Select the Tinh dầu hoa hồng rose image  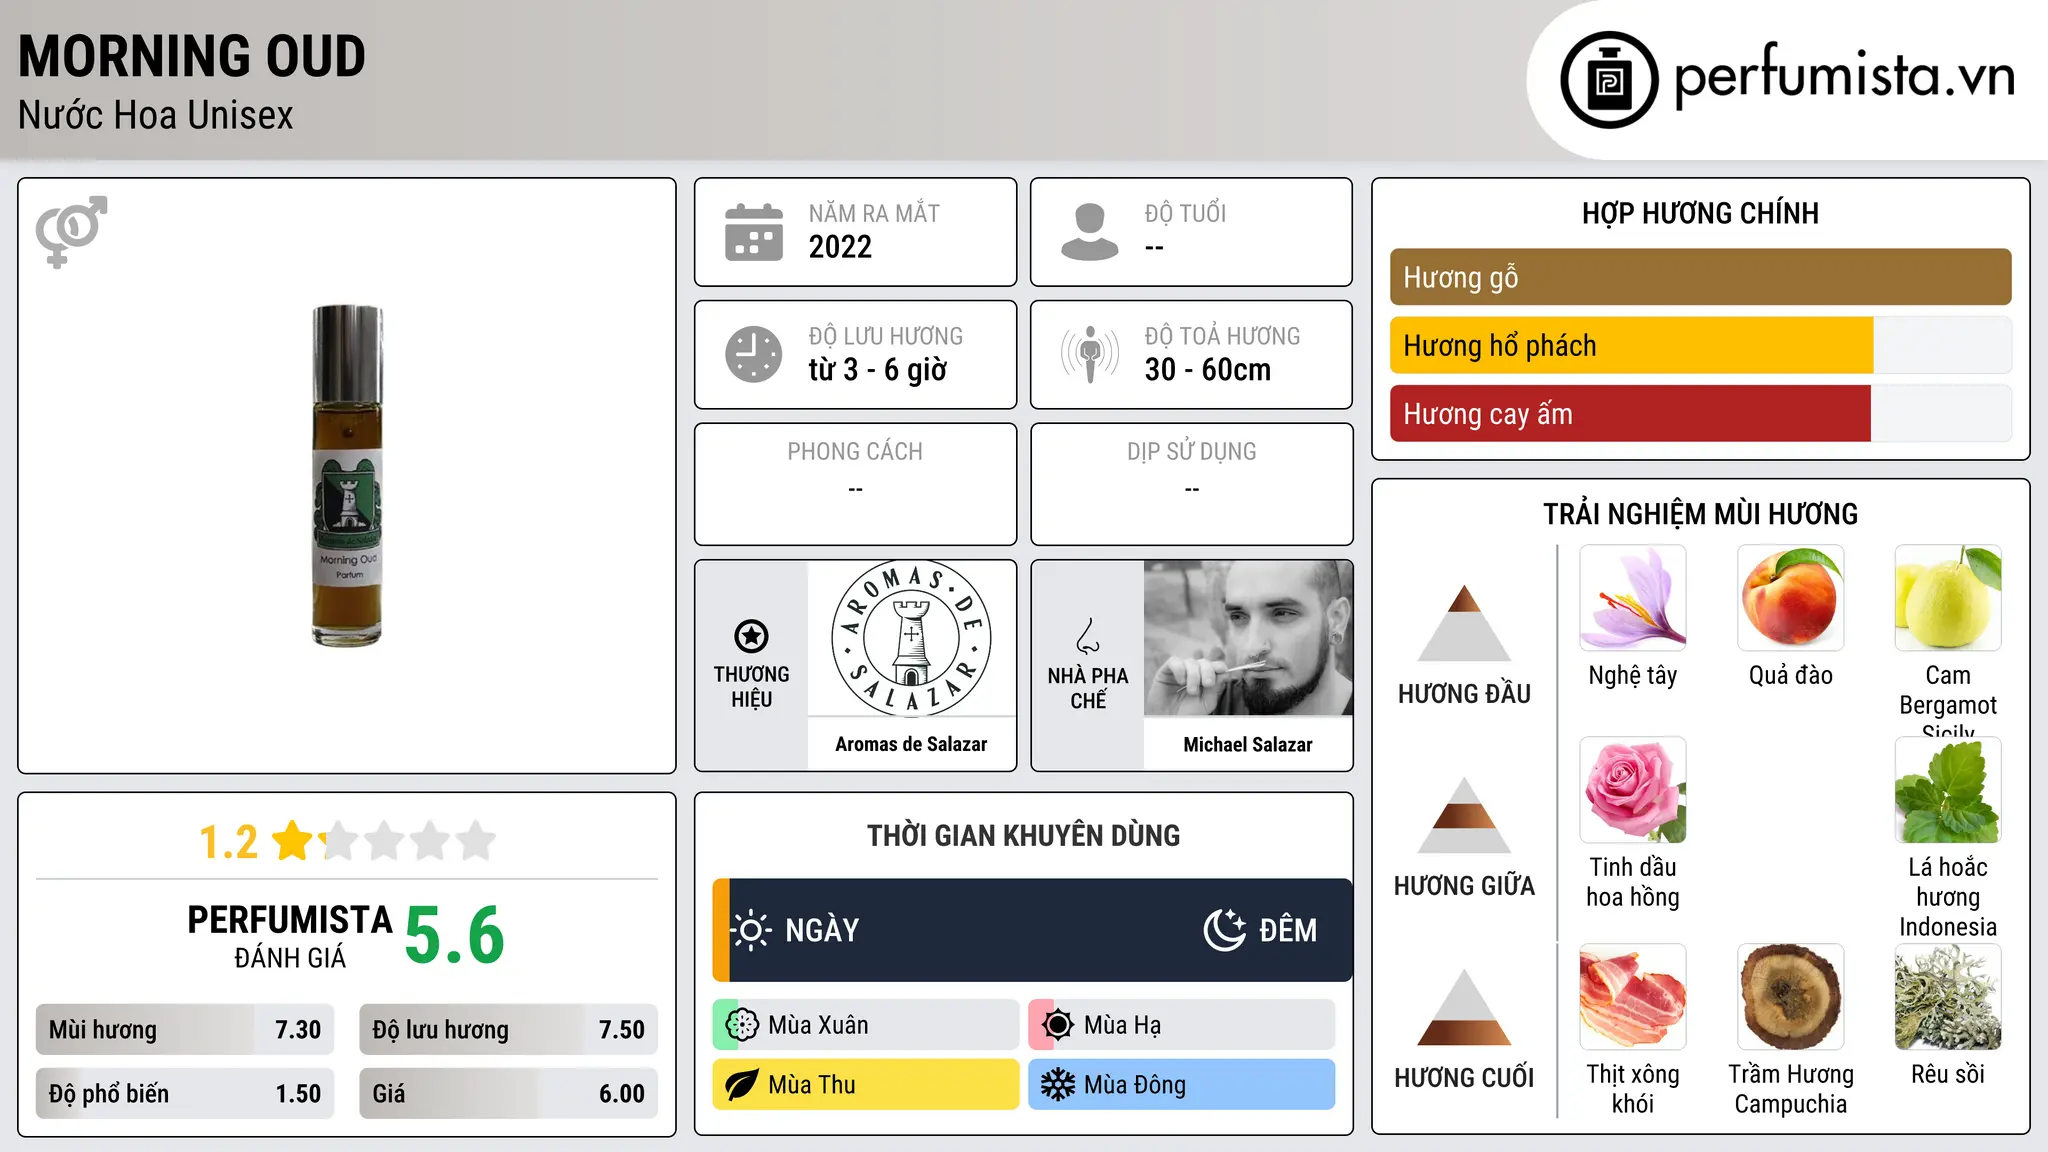[x=1633, y=790]
